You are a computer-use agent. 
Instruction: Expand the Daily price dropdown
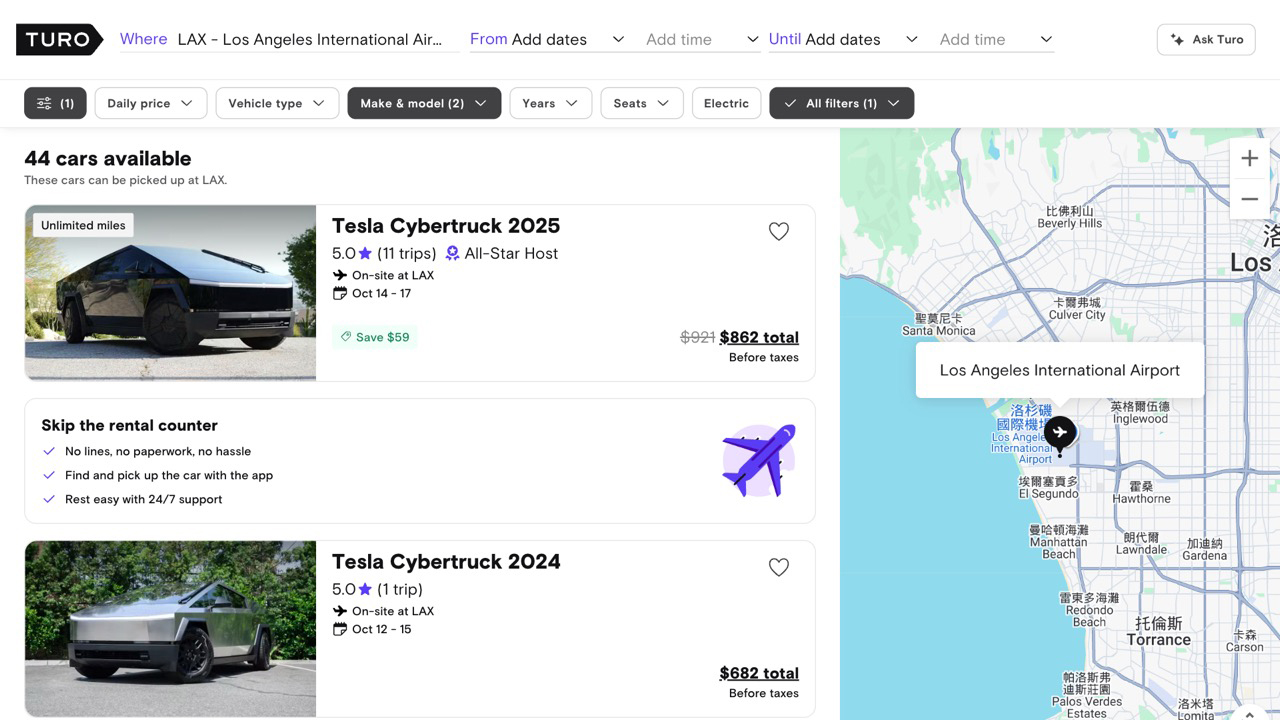point(150,103)
